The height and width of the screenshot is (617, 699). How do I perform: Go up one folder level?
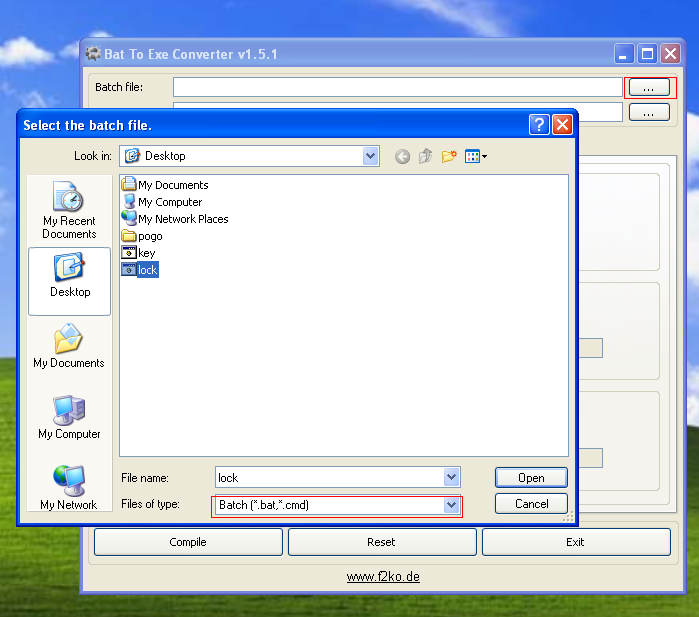[x=425, y=156]
